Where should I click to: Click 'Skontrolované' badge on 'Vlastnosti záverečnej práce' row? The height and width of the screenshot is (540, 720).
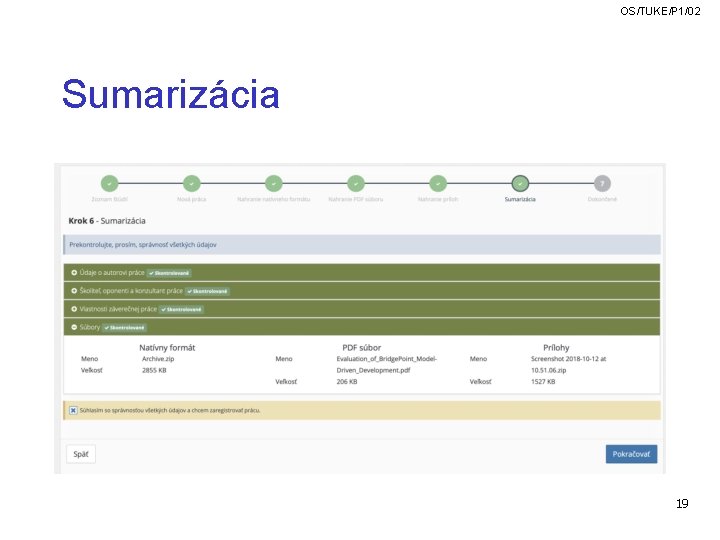(x=181, y=309)
